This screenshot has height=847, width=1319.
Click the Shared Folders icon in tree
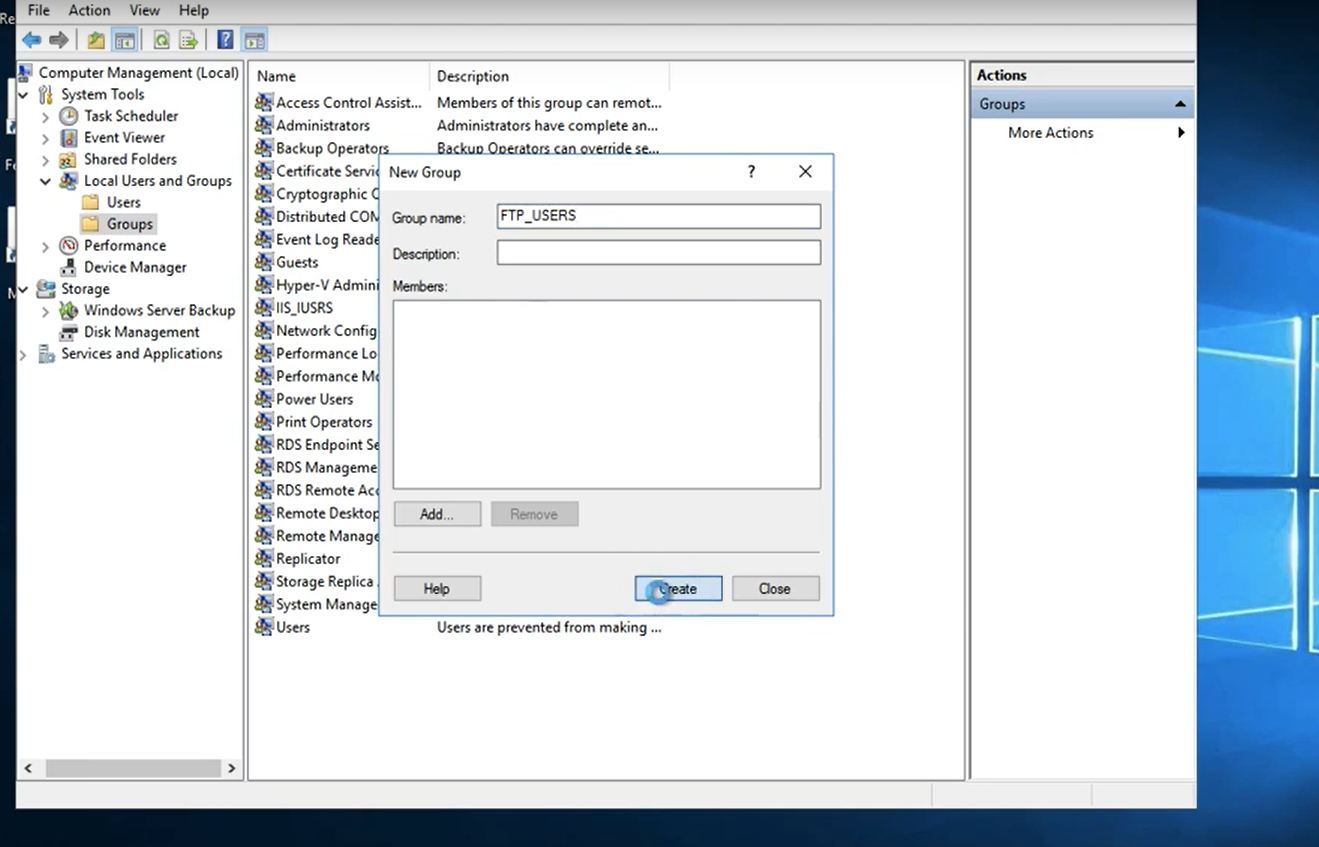[x=68, y=159]
